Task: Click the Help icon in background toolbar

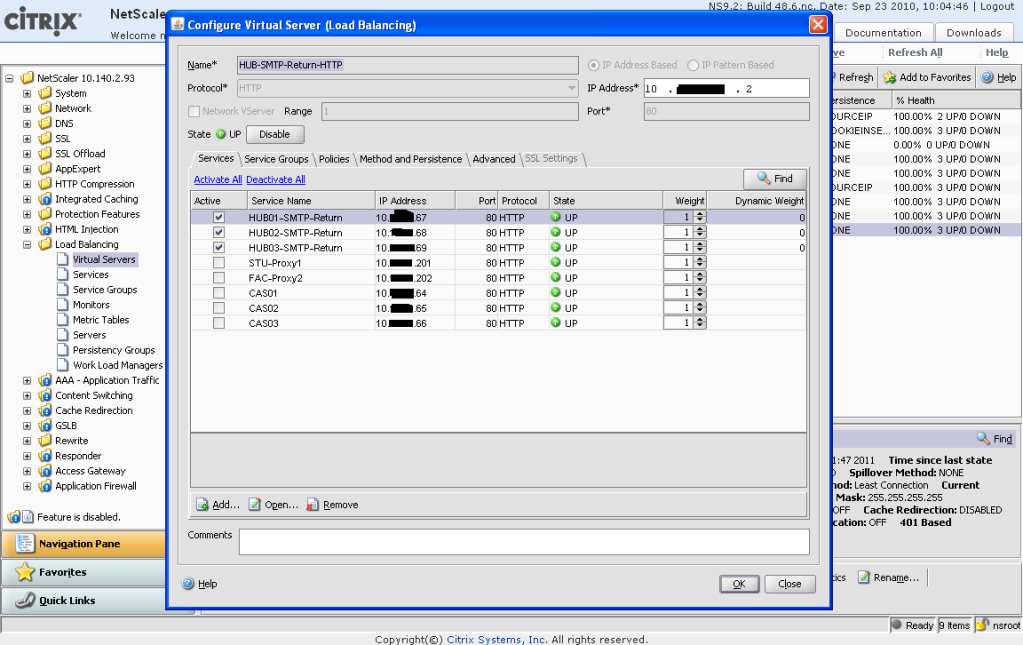Action: (988, 78)
